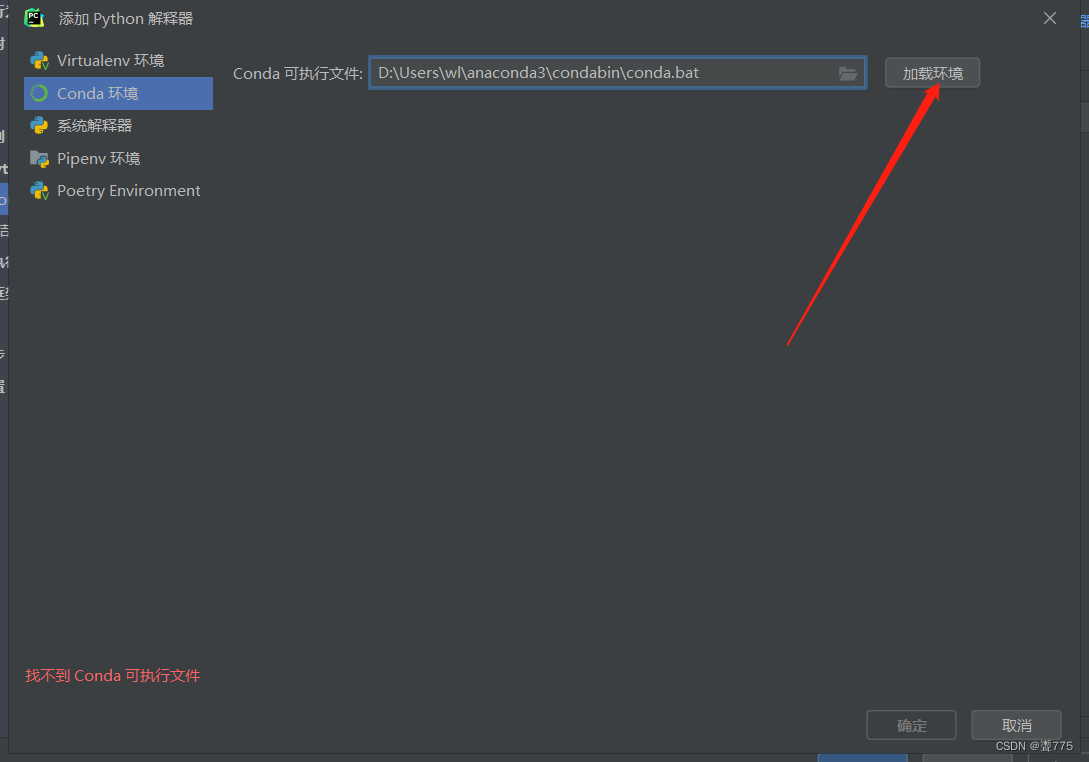Click the 取消 button

pyautogui.click(x=1016, y=725)
